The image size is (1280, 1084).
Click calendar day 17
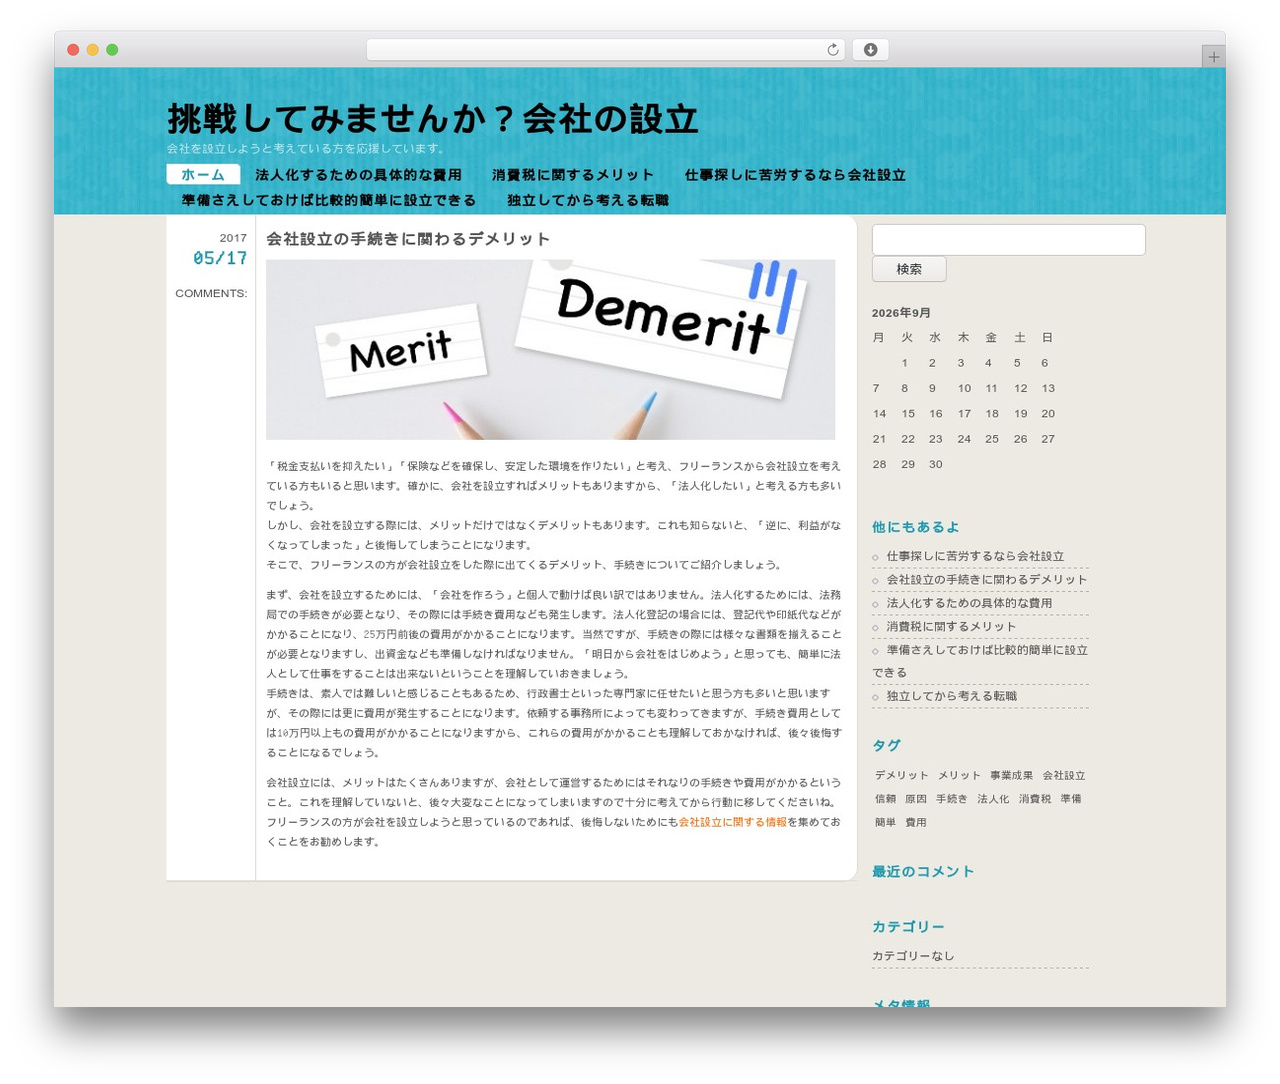click(964, 413)
